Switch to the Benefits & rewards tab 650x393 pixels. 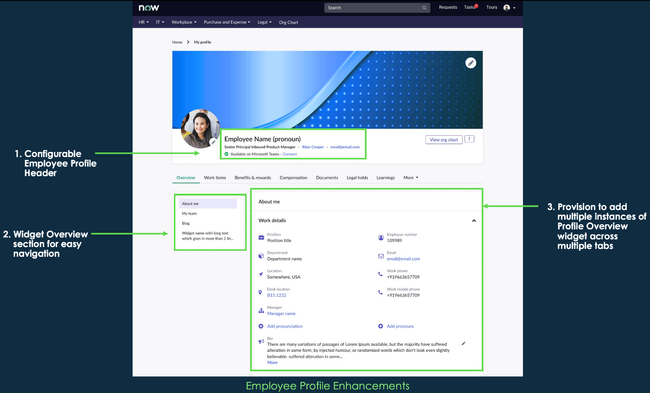(253, 177)
